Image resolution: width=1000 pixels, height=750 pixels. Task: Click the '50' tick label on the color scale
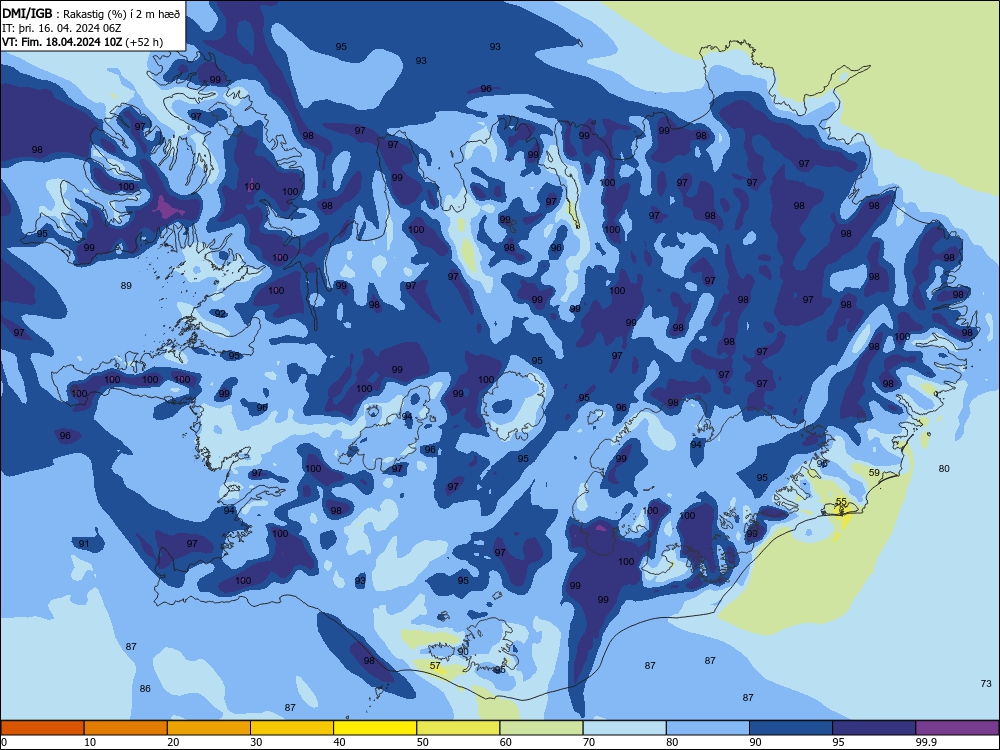(423, 742)
